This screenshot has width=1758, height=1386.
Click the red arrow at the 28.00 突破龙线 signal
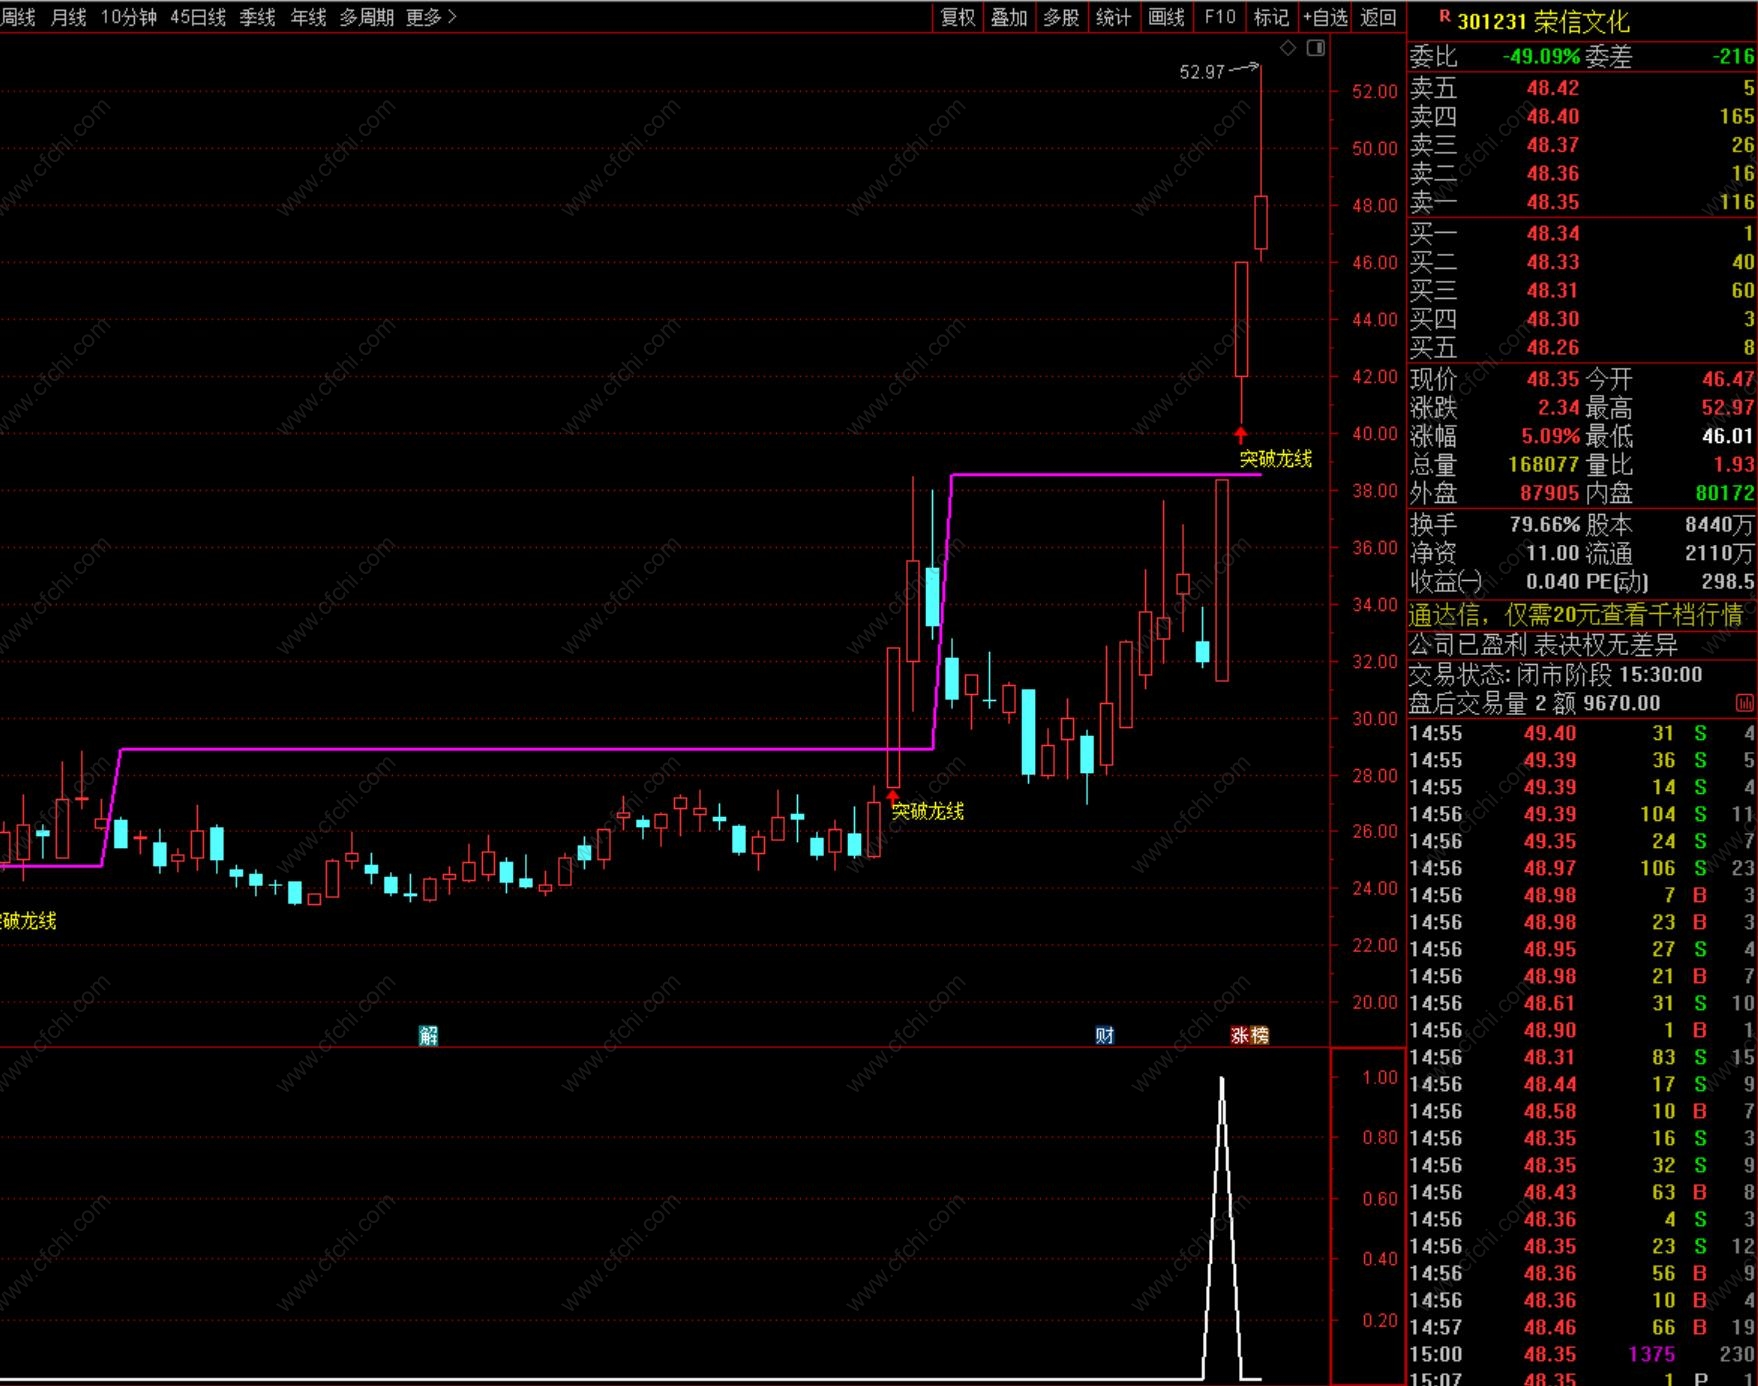(893, 796)
